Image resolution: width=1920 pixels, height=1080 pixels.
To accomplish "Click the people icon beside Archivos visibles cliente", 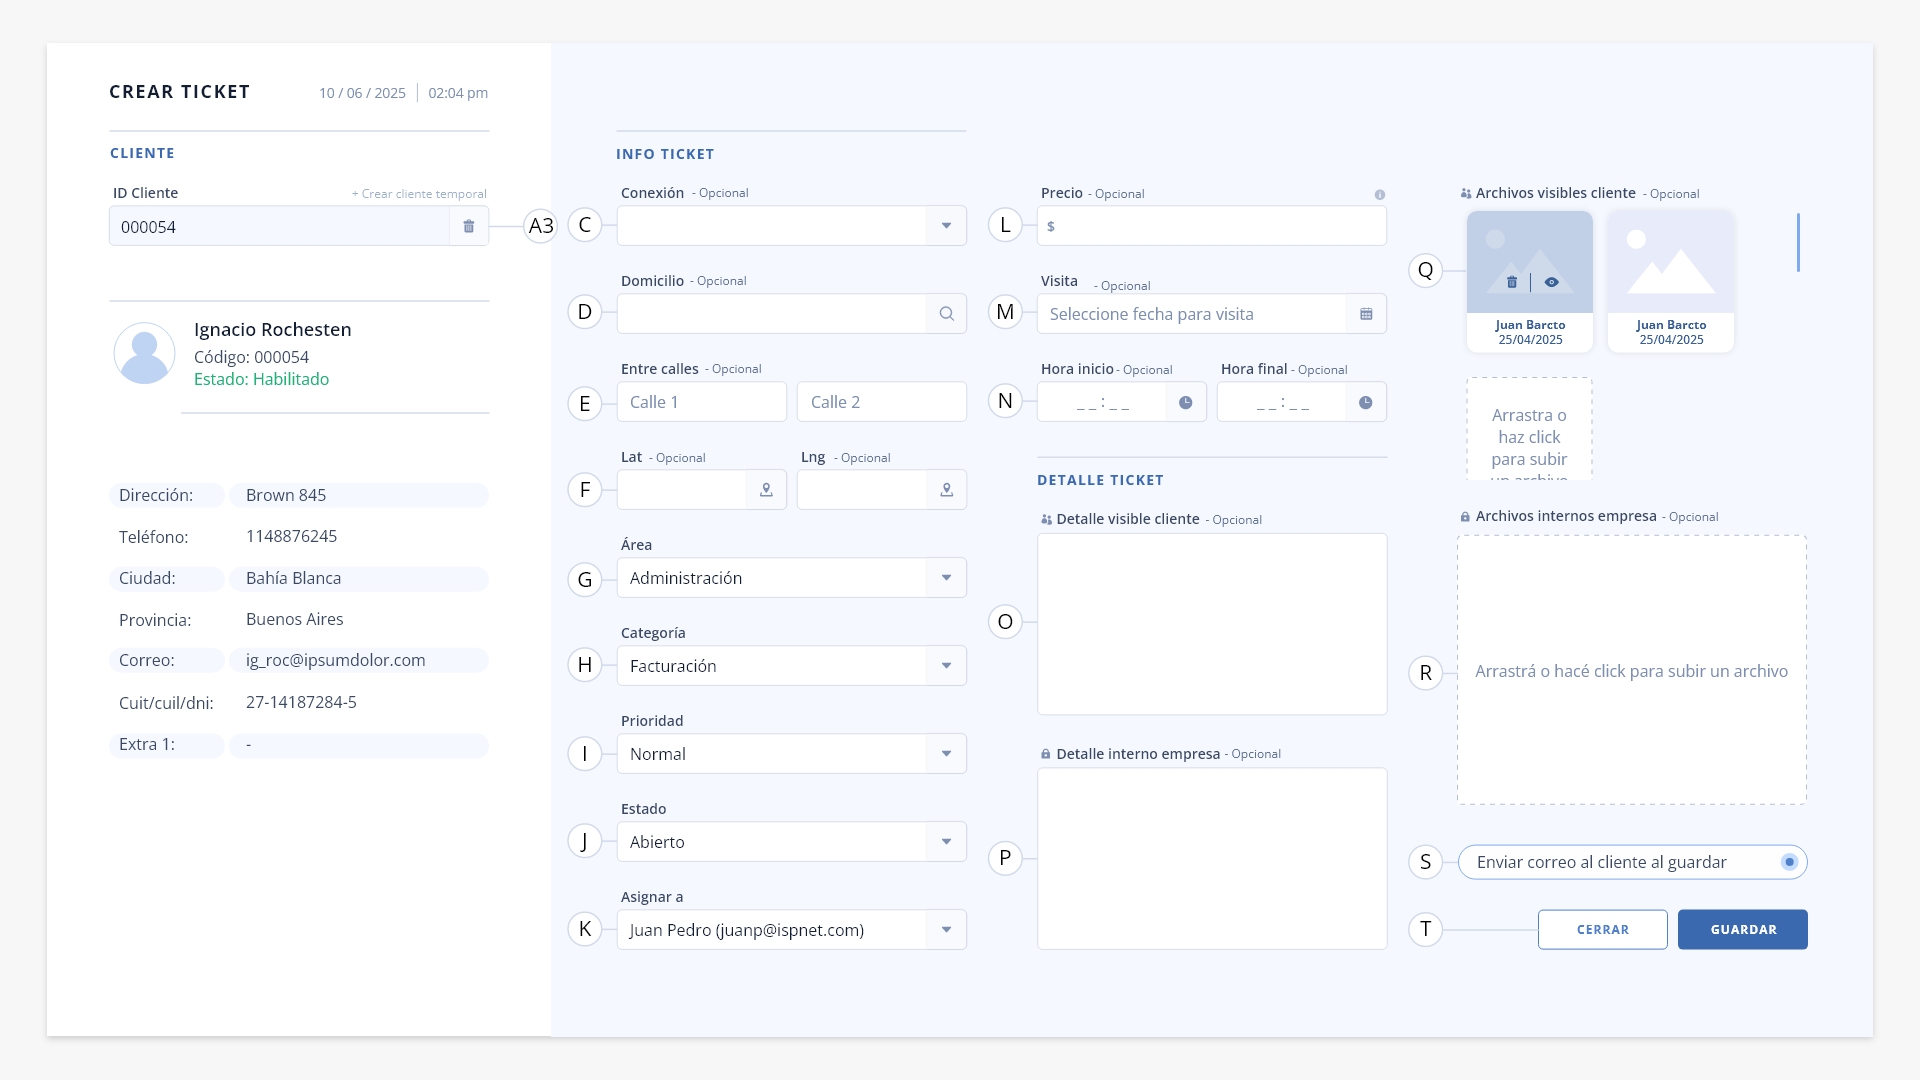I will (1465, 194).
